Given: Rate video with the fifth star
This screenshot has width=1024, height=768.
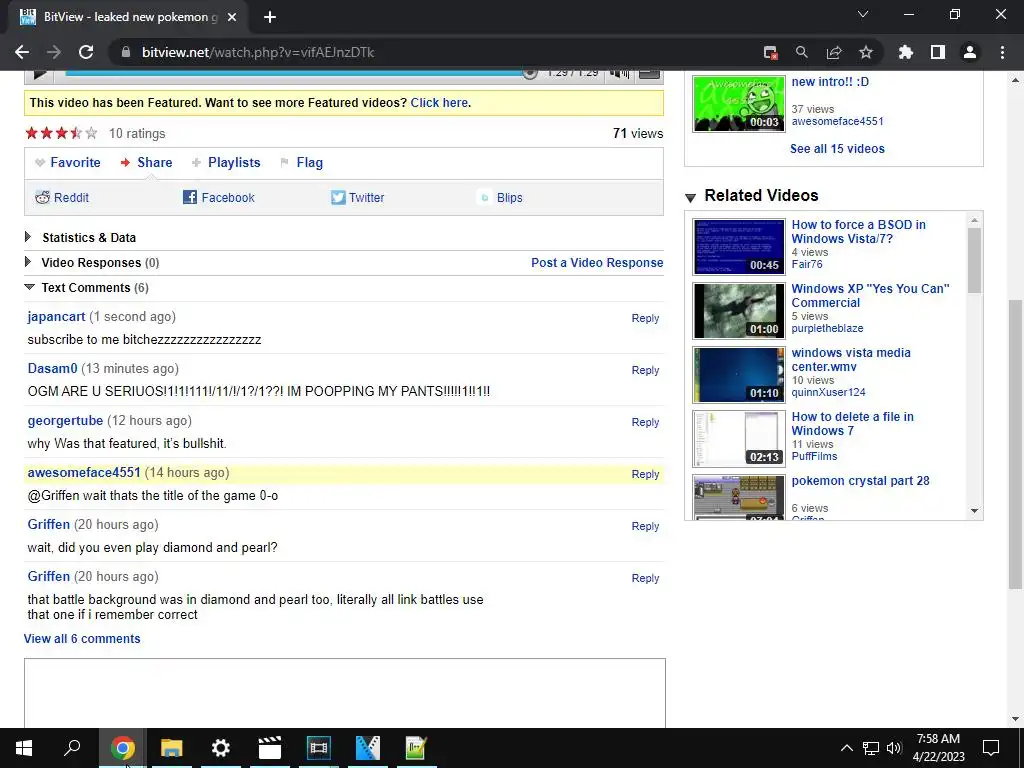Looking at the screenshot, I should pos(91,133).
